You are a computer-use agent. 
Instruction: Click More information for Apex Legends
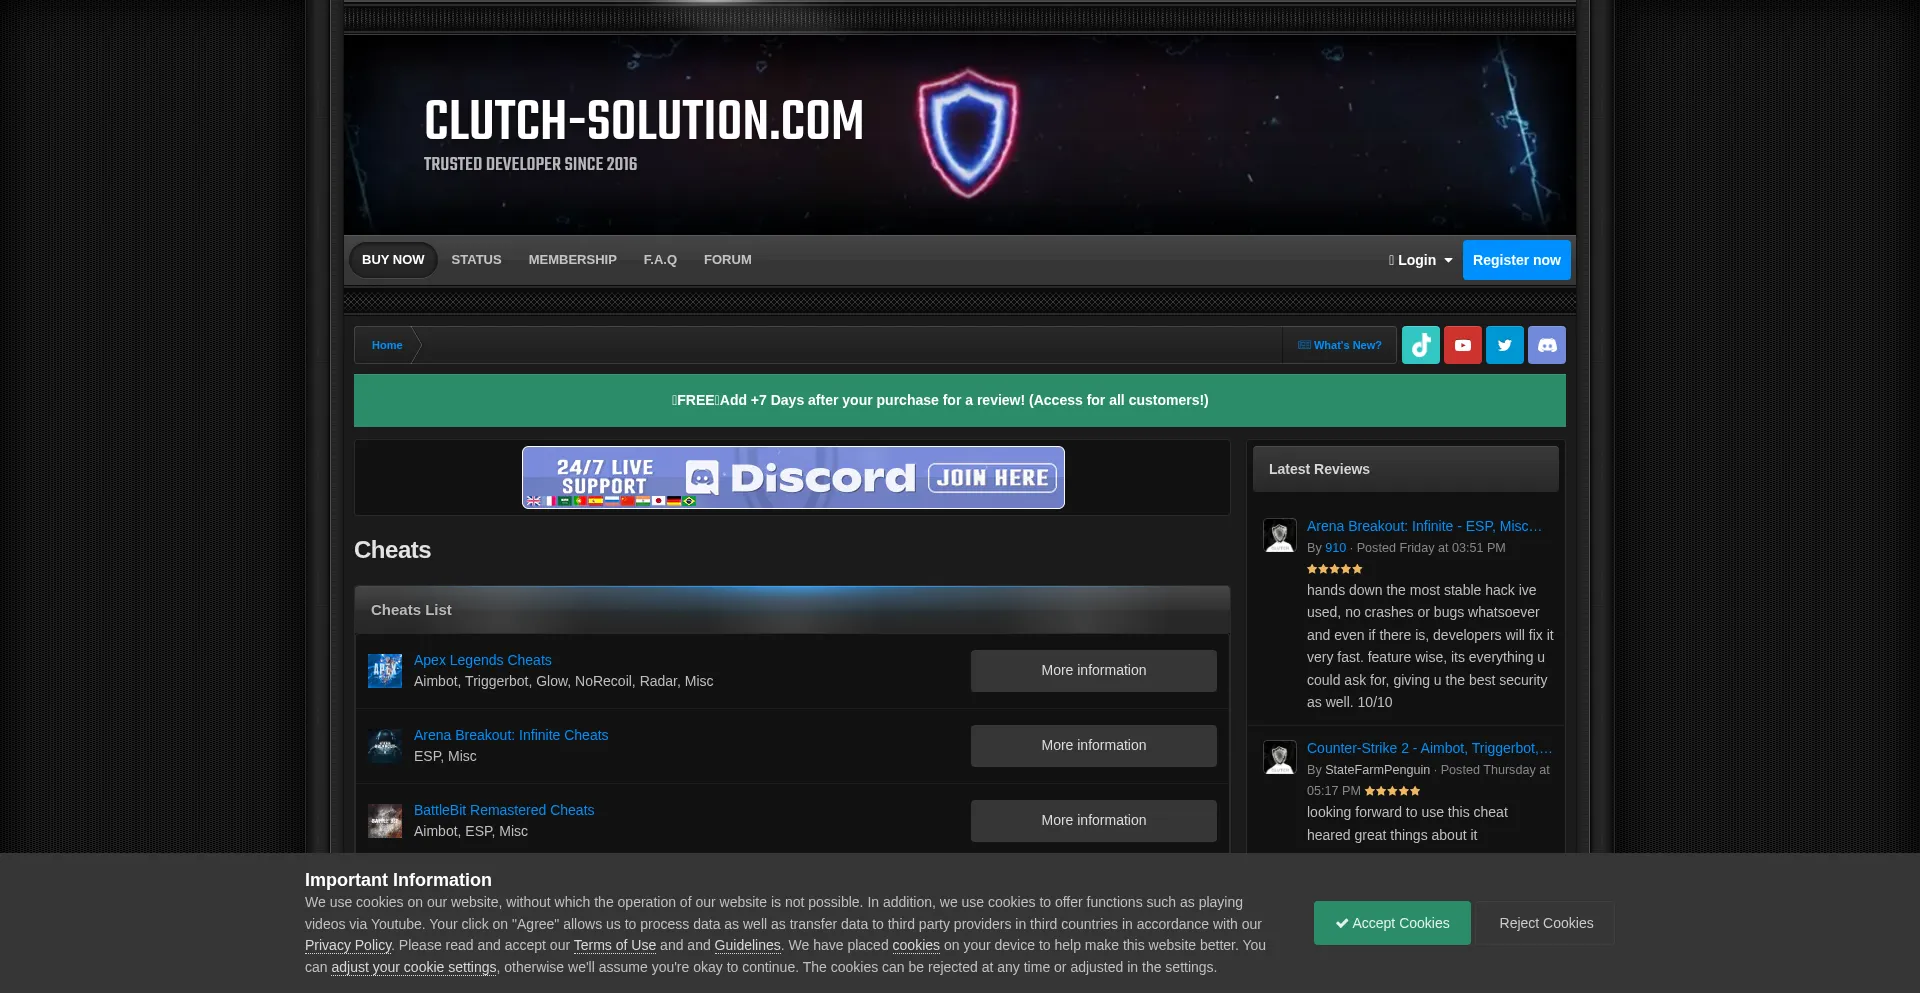coord(1093,671)
